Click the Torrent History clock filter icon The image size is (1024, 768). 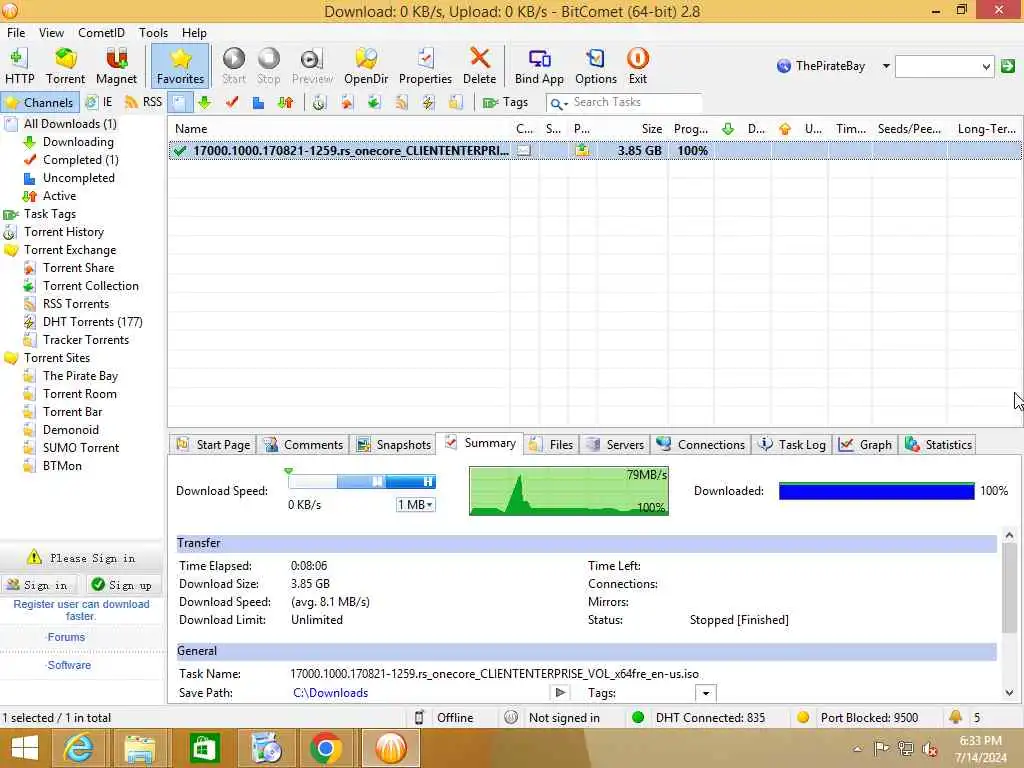click(319, 103)
